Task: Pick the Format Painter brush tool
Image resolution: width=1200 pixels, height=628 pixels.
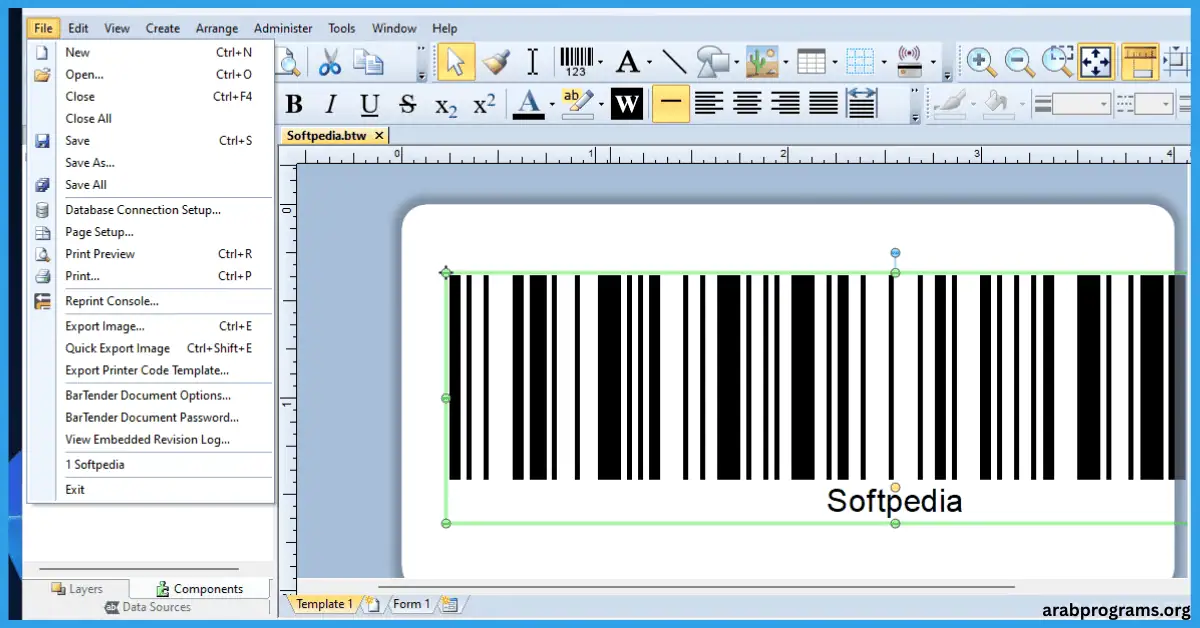Action: 494,62
